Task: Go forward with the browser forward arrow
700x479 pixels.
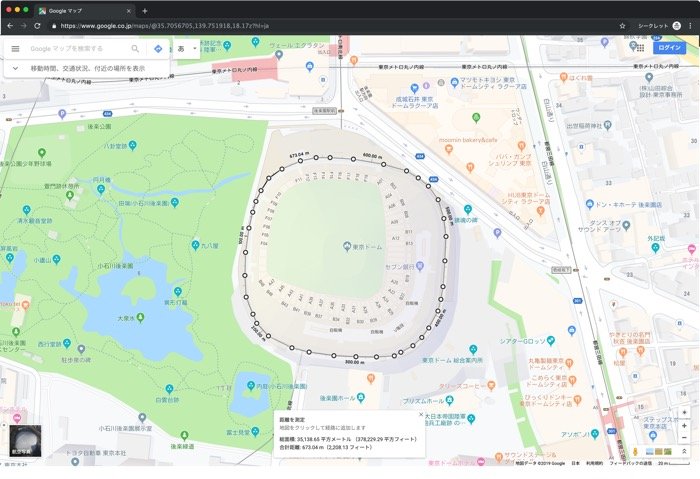Action: tap(24, 26)
